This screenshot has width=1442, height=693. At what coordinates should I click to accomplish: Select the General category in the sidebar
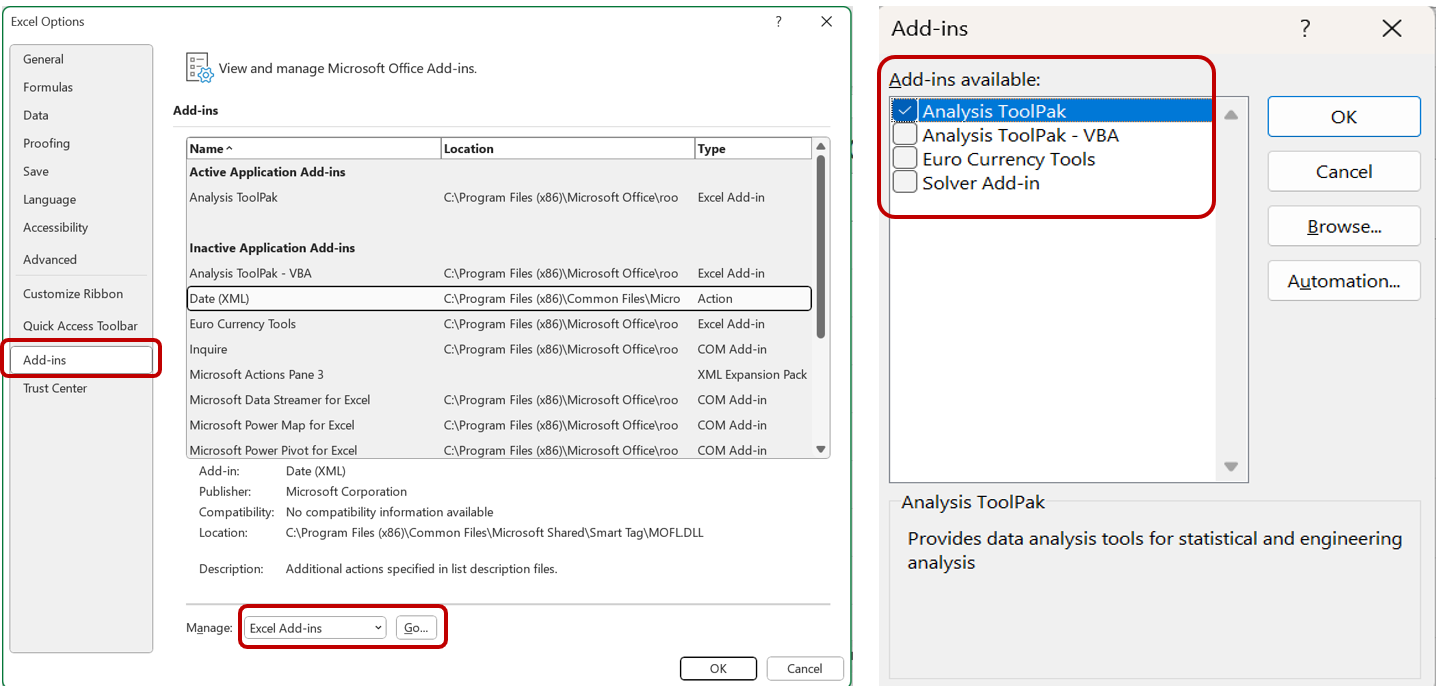pyautogui.click(x=43, y=59)
